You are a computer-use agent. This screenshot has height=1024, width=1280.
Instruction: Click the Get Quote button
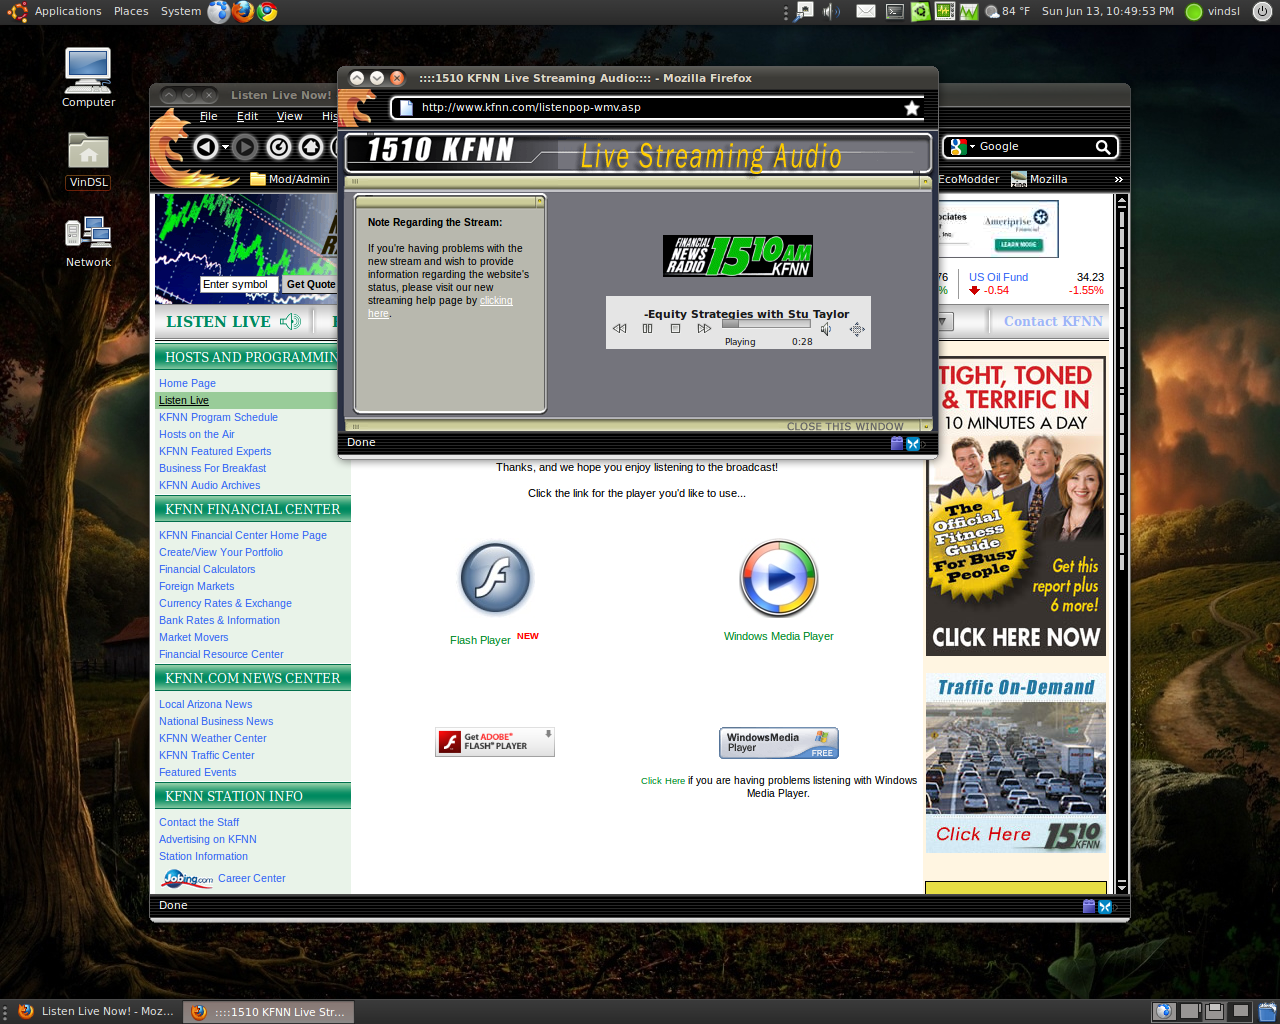pyautogui.click(x=311, y=284)
